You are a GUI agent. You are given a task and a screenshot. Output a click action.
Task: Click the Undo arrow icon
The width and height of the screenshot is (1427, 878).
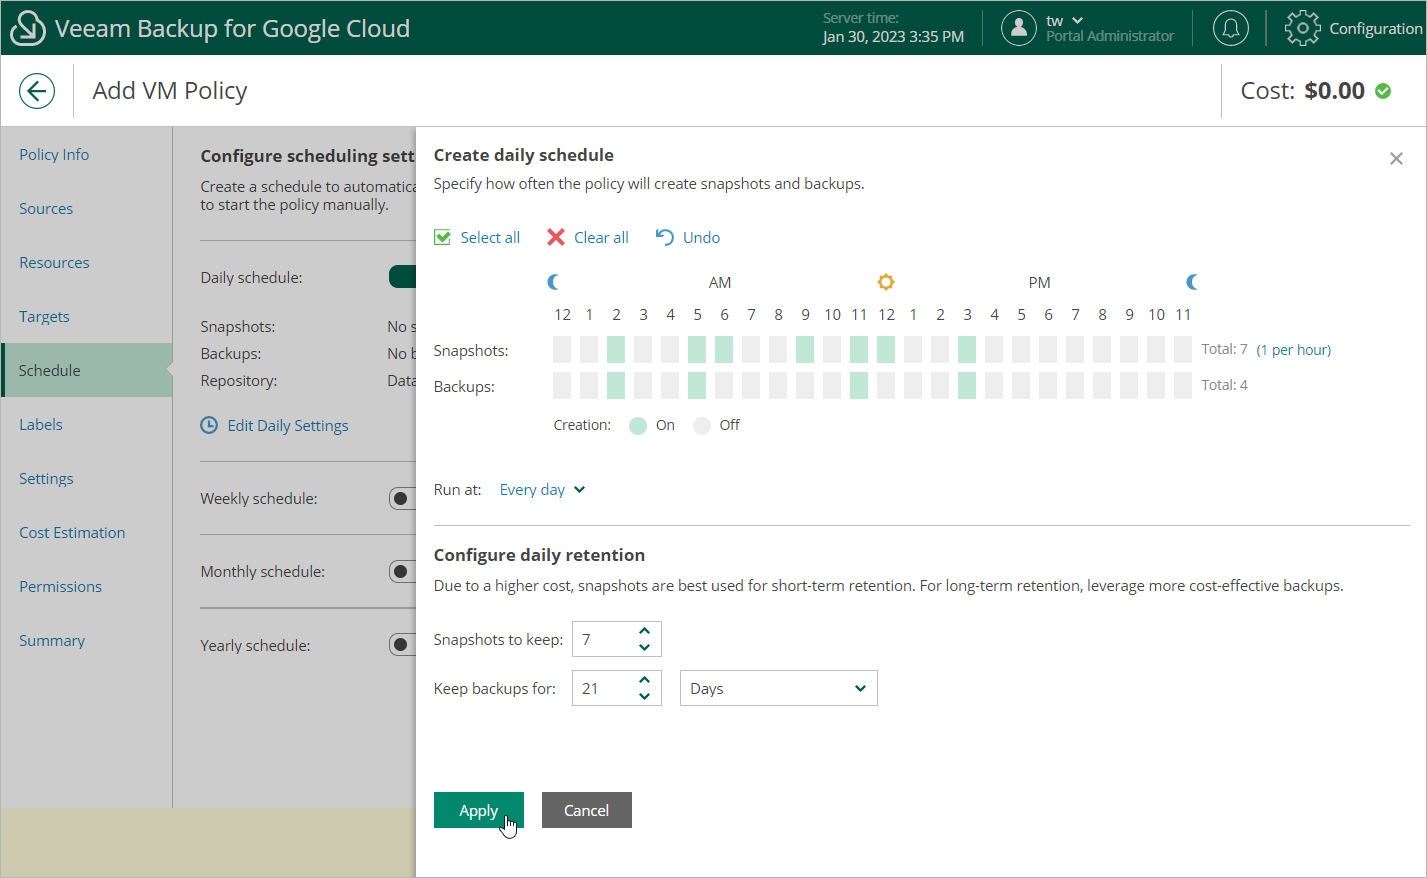[x=665, y=237]
